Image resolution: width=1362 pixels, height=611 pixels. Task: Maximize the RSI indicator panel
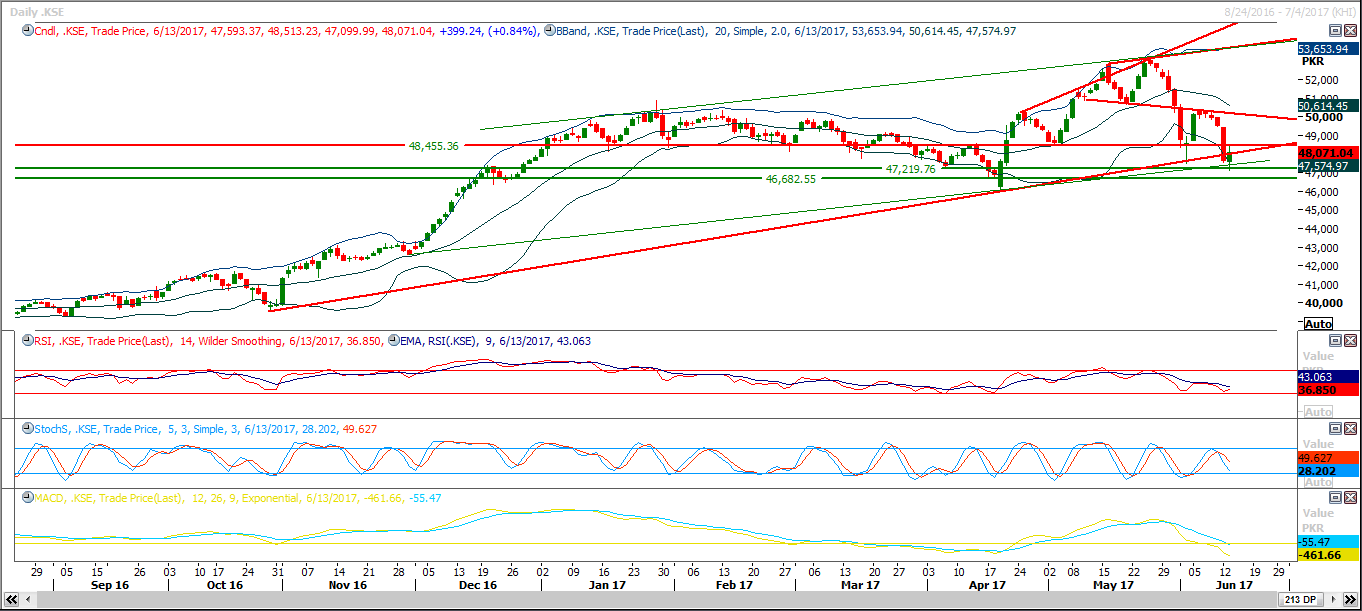pos(1335,341)
